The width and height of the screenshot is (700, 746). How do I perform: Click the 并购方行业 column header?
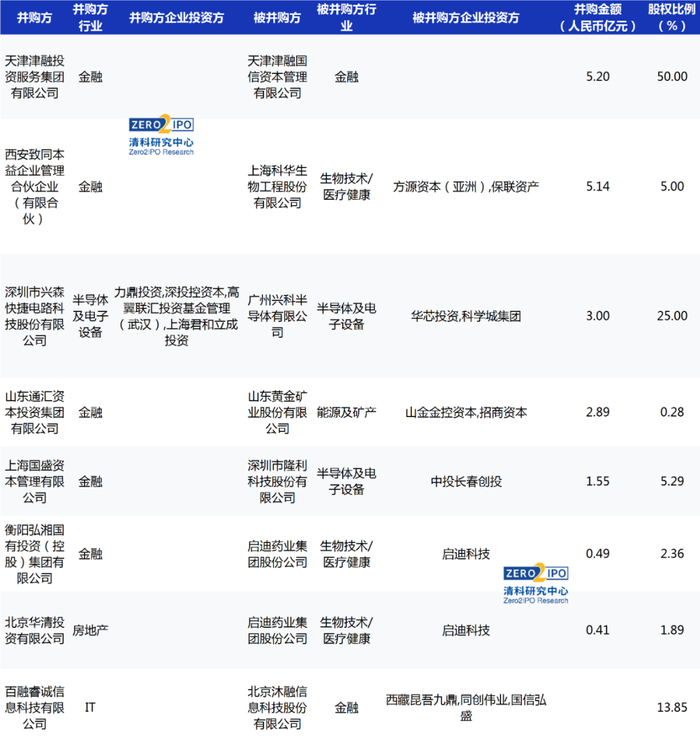coord(90,18)
